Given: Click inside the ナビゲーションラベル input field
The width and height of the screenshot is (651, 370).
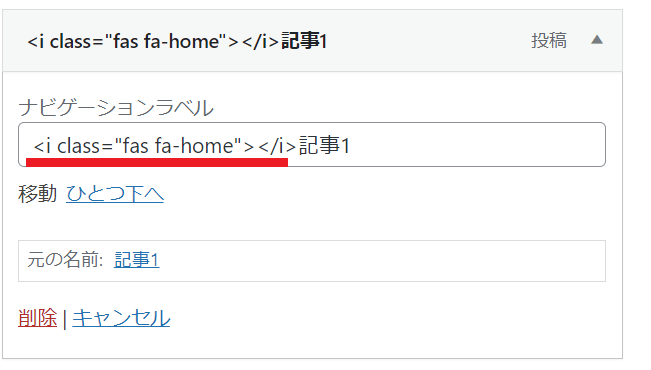Looking at the screenshot, I should click(312, 145).
